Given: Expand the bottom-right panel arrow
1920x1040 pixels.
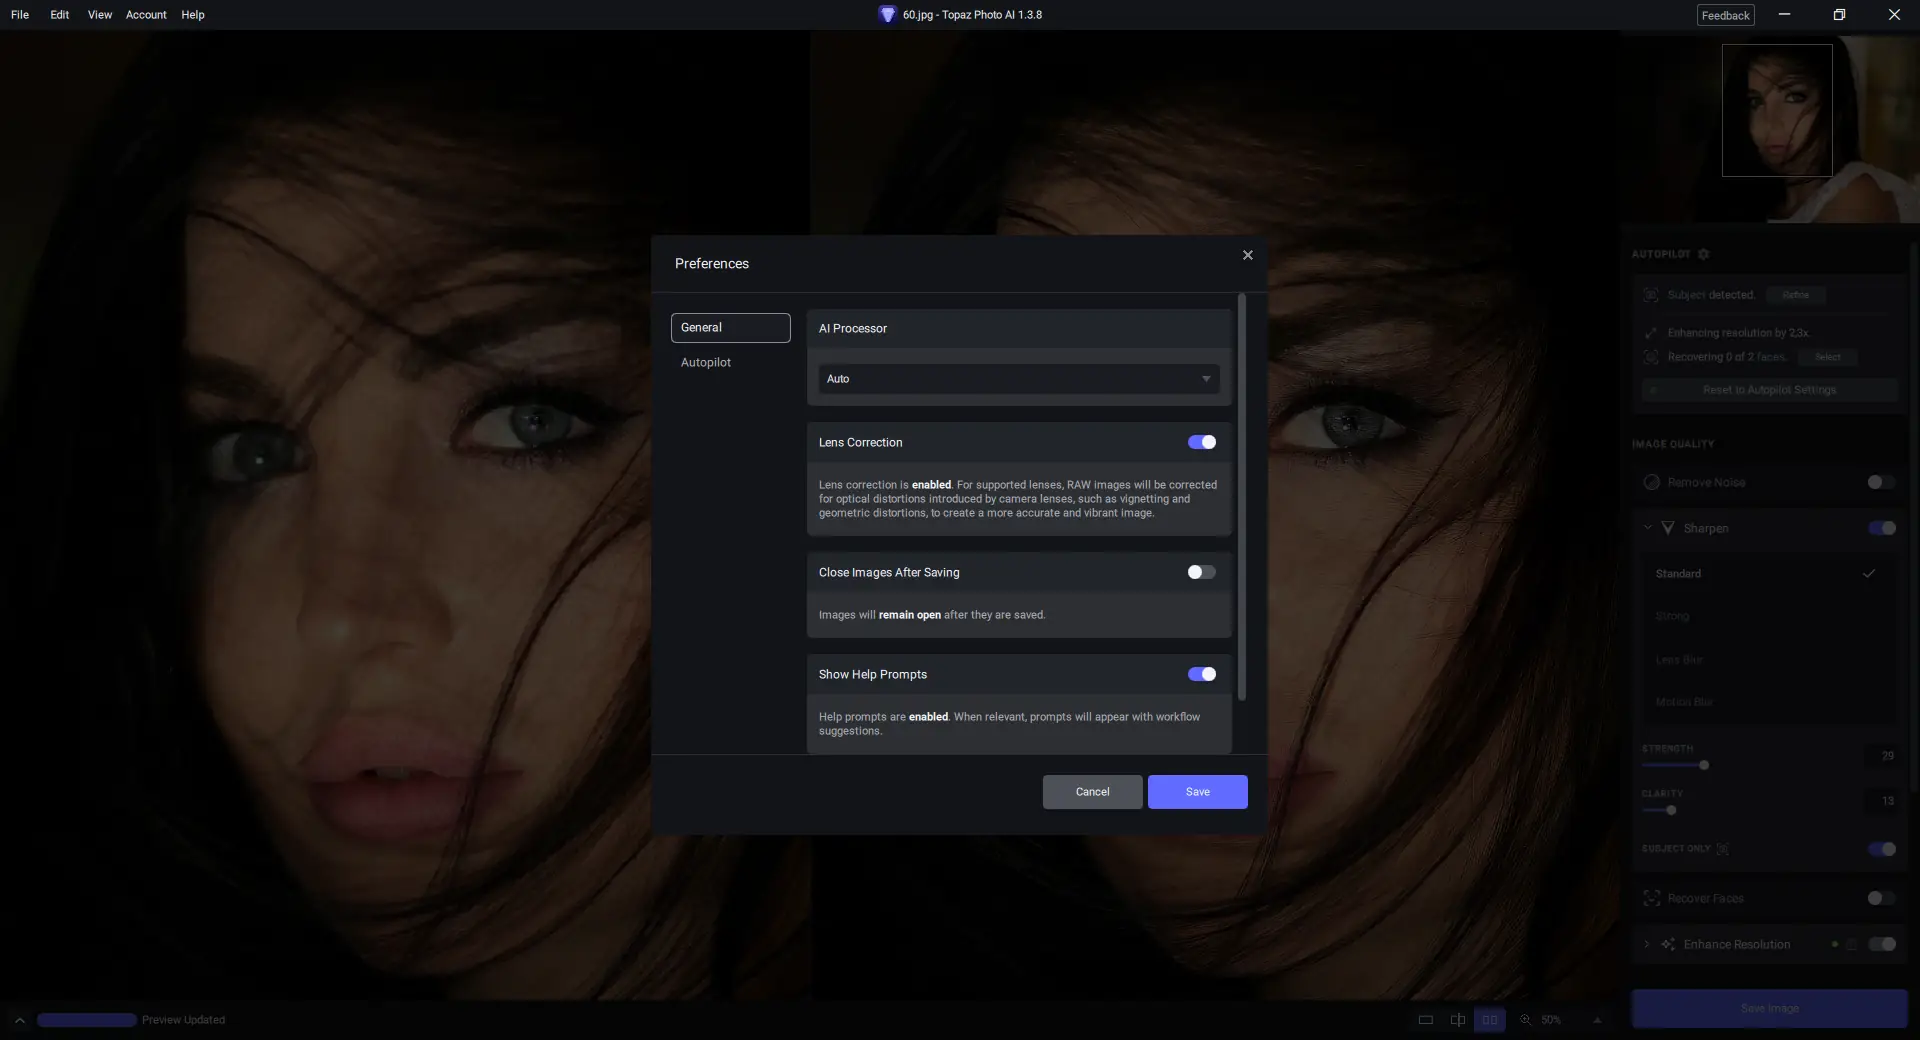Looking at the screenshot, I should coord(1597,1020).
